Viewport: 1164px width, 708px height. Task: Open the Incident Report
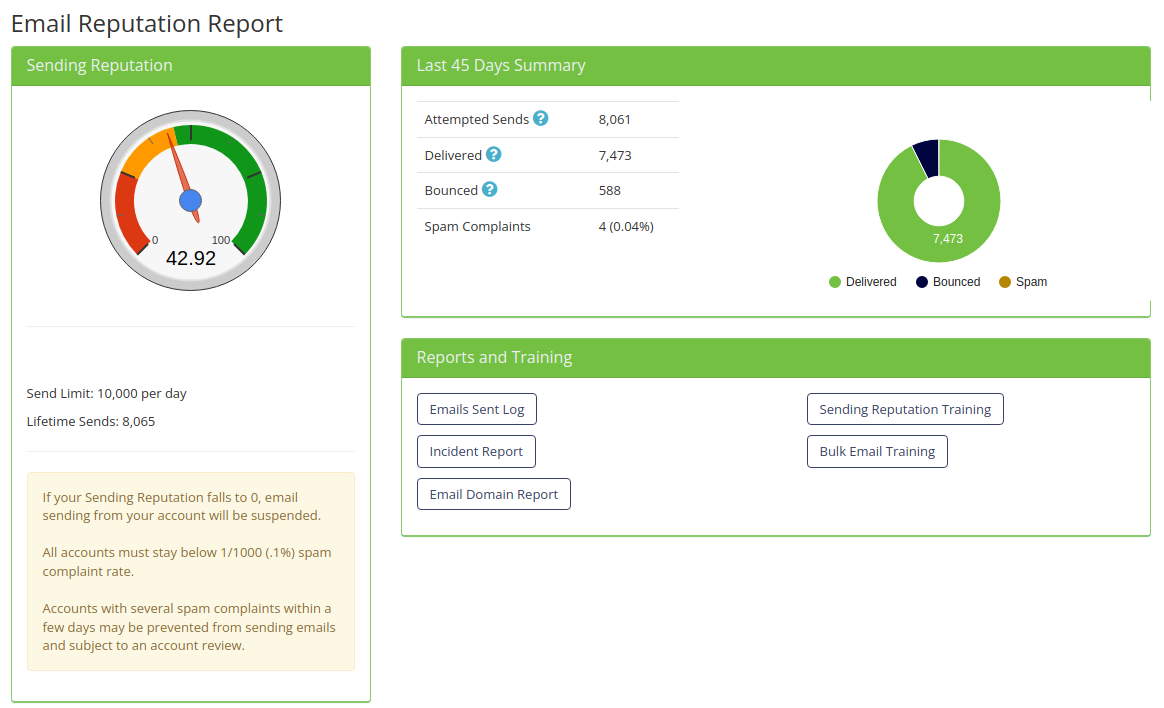pyautogui.click(x=476, y=451)
